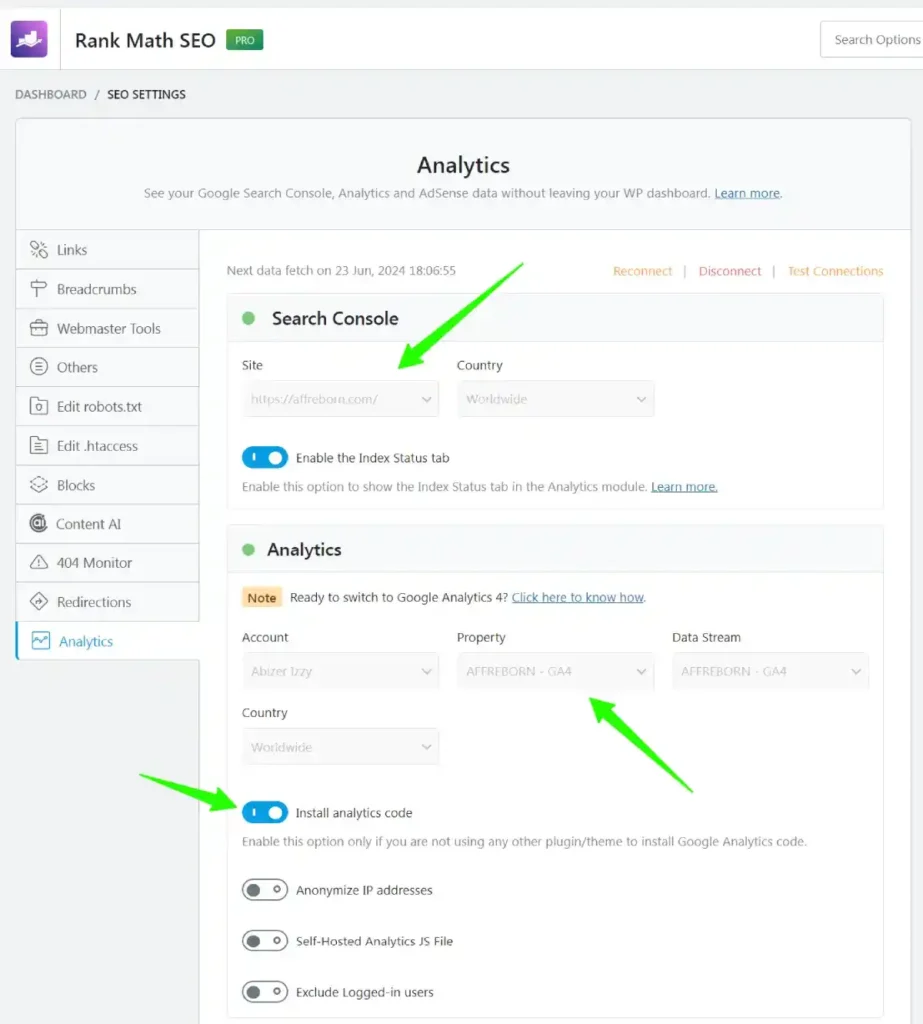Turn off Enable the Index Status tab
Image resolution: width=923 pixels, height=1024 pixels.
(x=265, y=457)
